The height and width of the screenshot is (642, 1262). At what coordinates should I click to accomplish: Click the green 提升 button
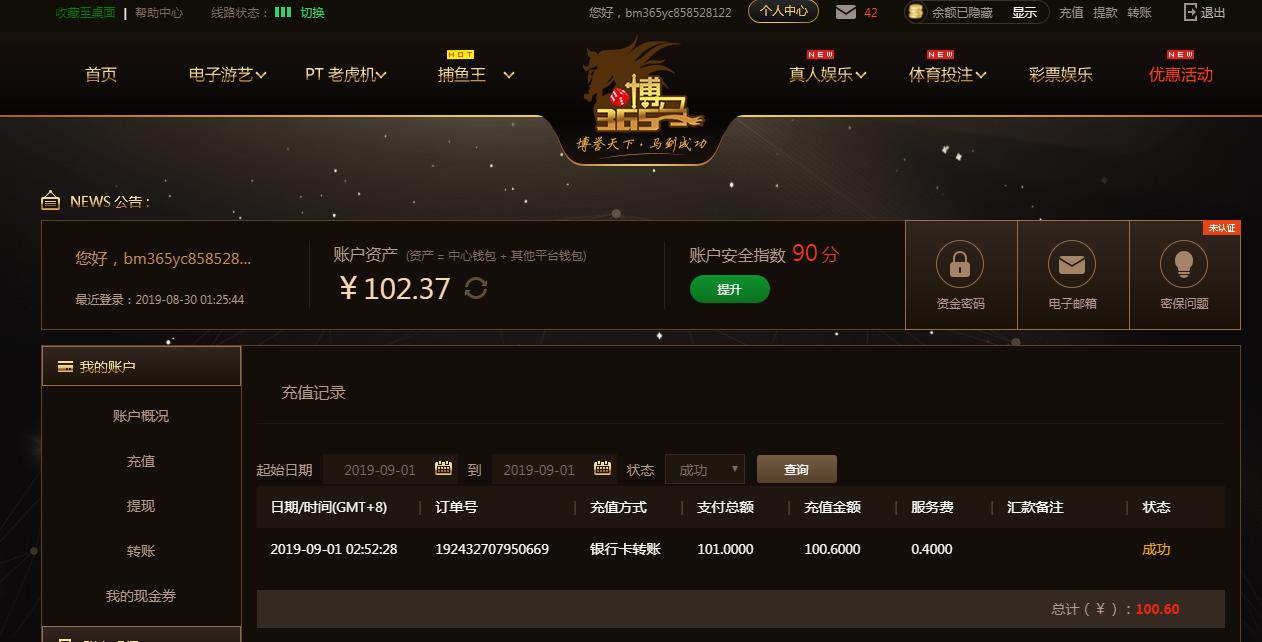point(730,289)
